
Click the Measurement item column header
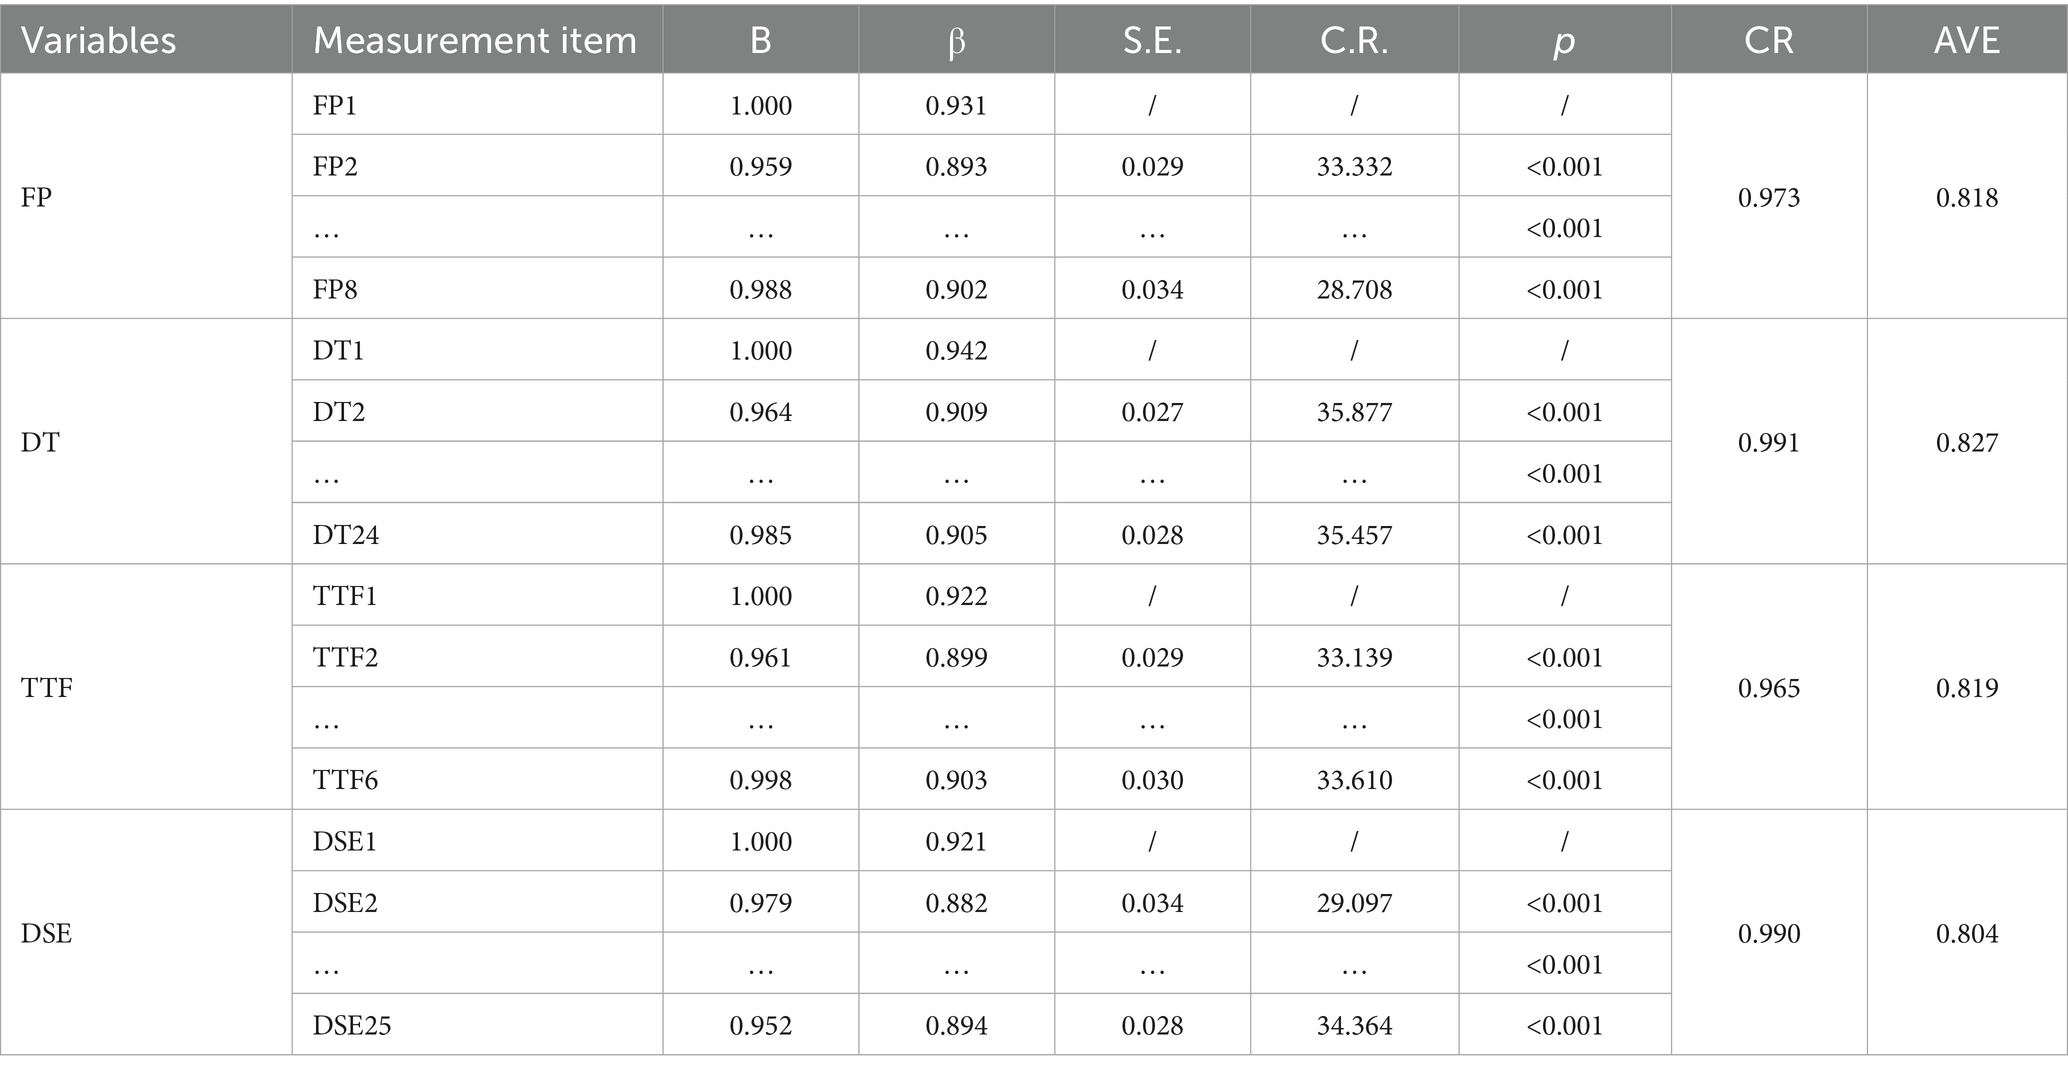pos(475,40)
